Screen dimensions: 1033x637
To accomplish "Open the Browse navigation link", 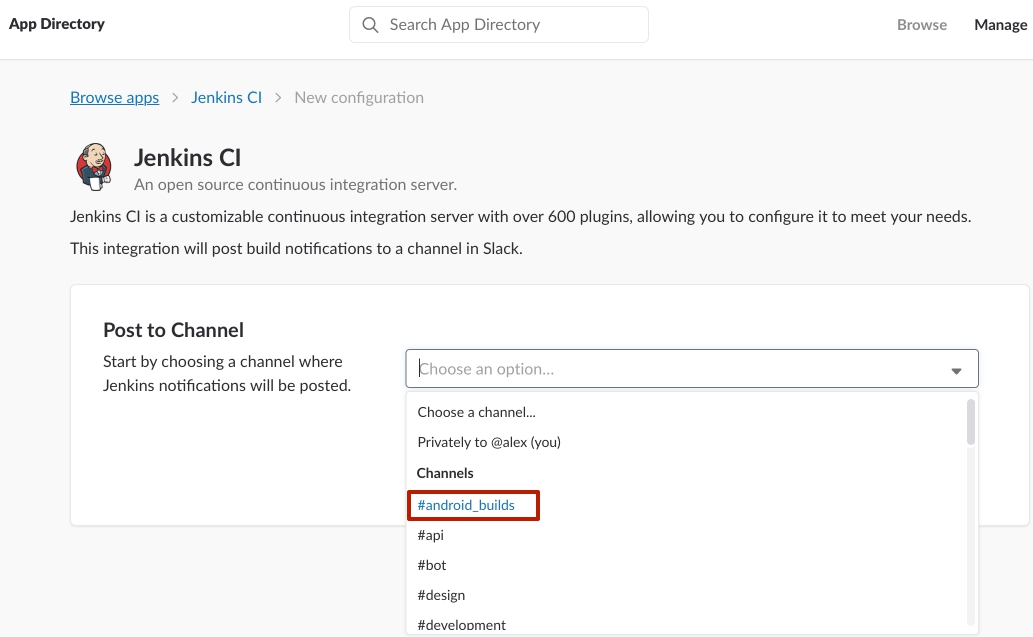I will 922,25.
